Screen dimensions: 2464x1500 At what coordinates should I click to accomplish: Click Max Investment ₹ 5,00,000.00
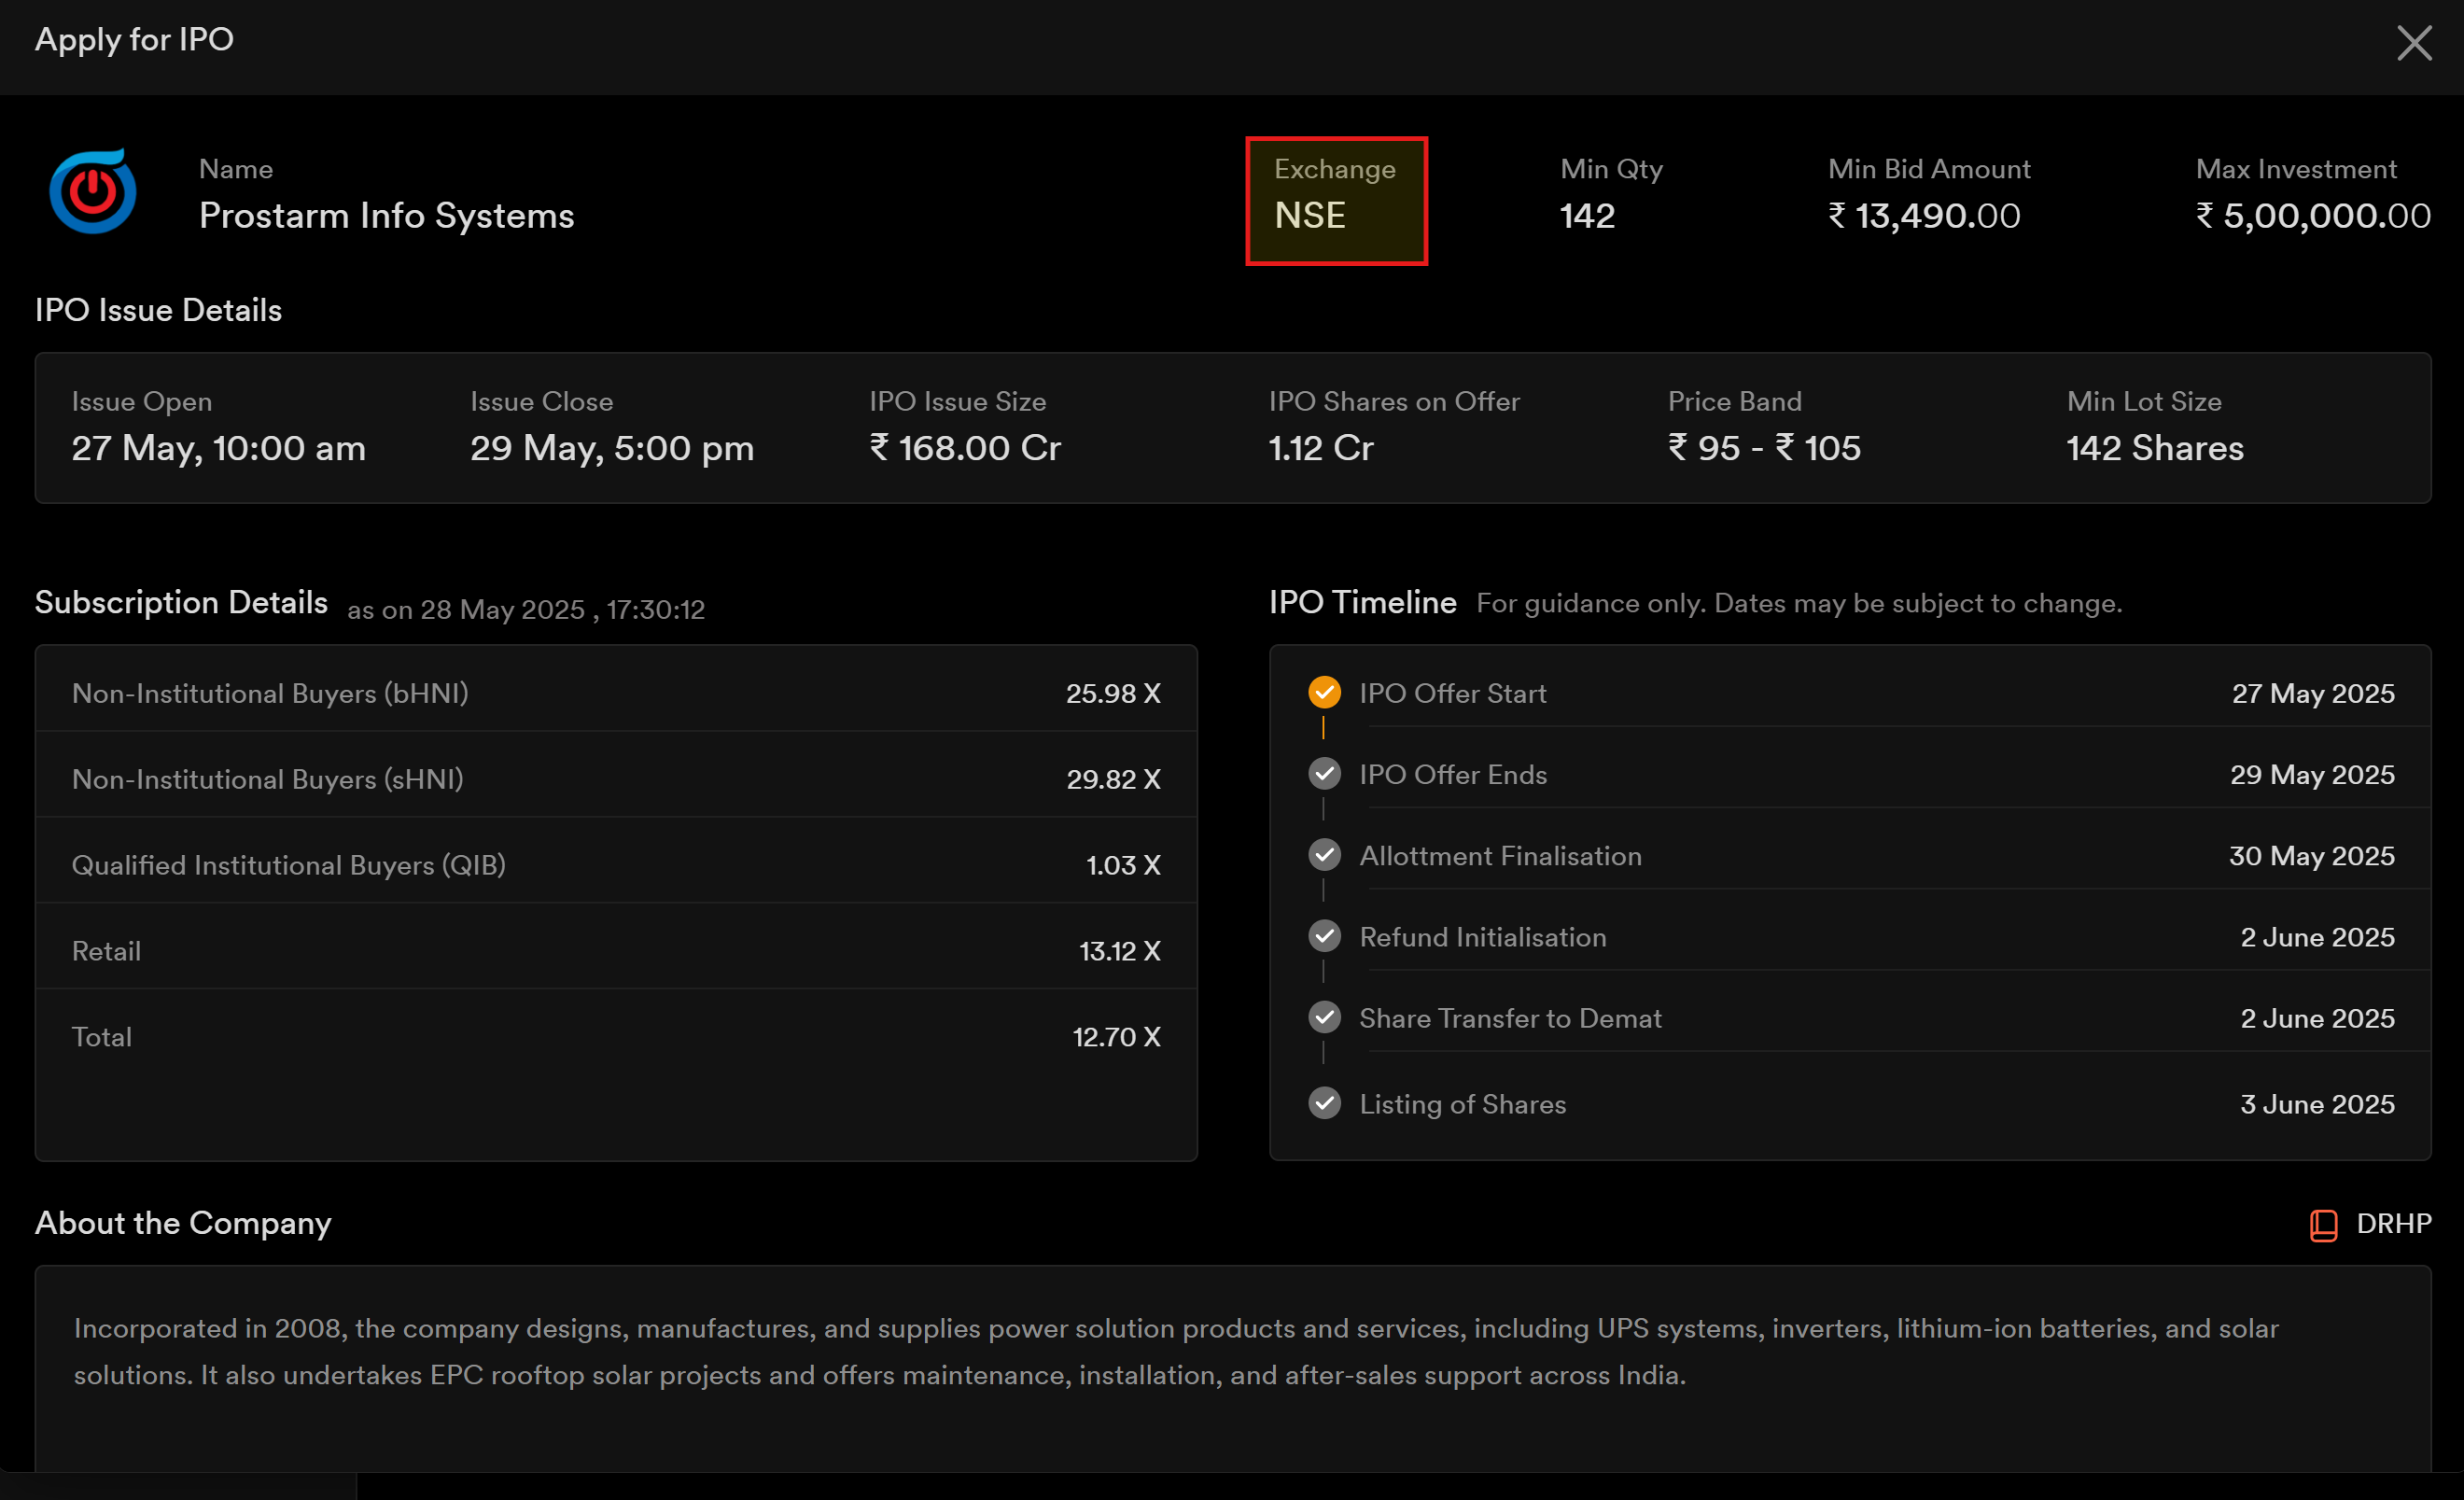pyautogui.click(x=2313, y=216)
